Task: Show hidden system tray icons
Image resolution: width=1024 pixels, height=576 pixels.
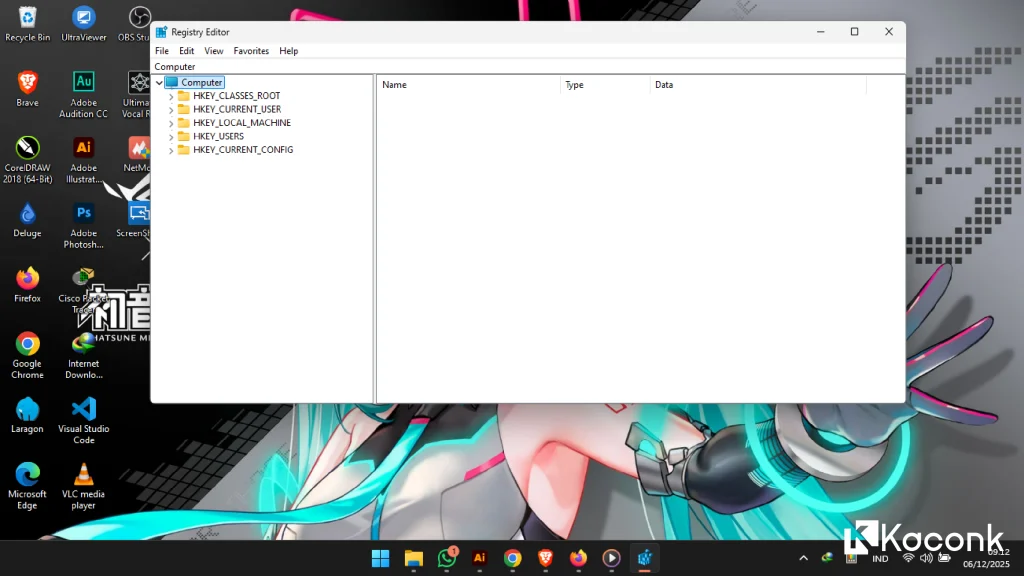Action: click(x=803, y=558)
